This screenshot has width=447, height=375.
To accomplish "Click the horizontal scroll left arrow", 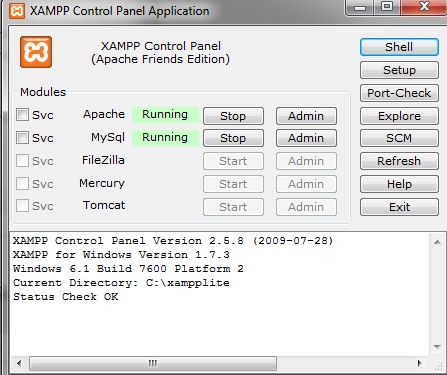I will click(x=19, y=363).
